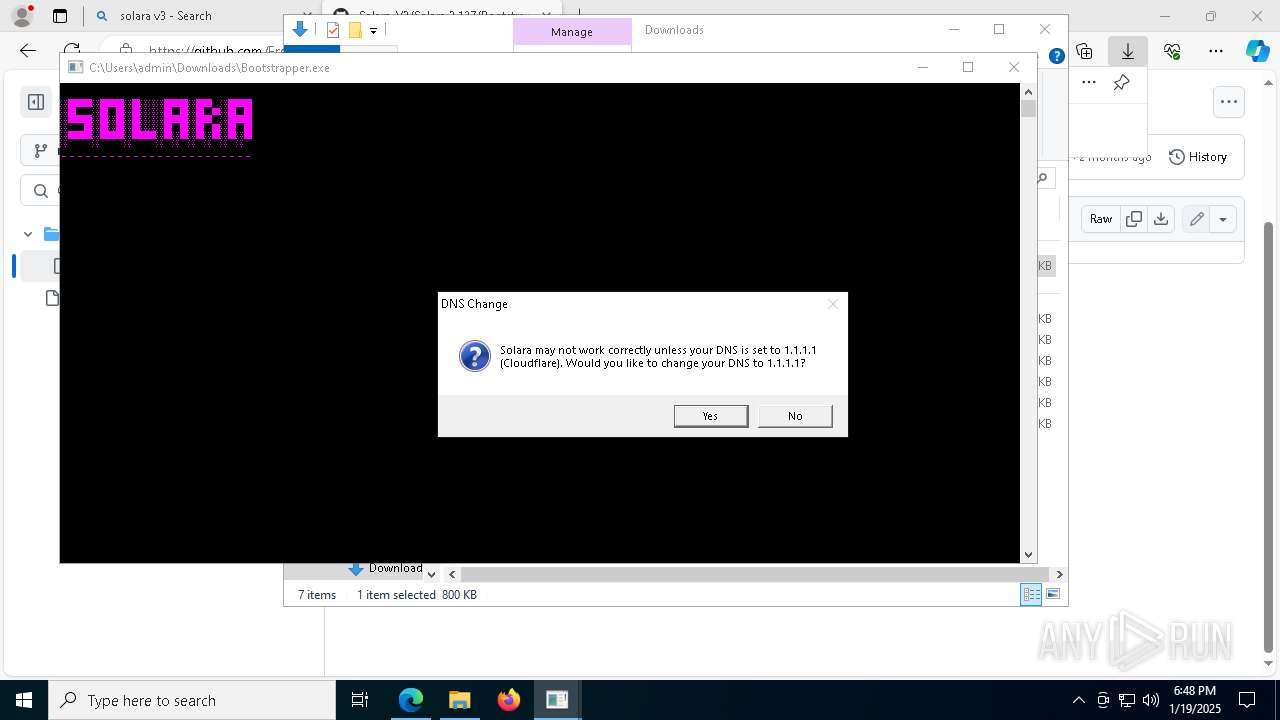This screenshot has height=720, width=1280.
Task: Open volume control in system tray
Action: click(1150, 700)
